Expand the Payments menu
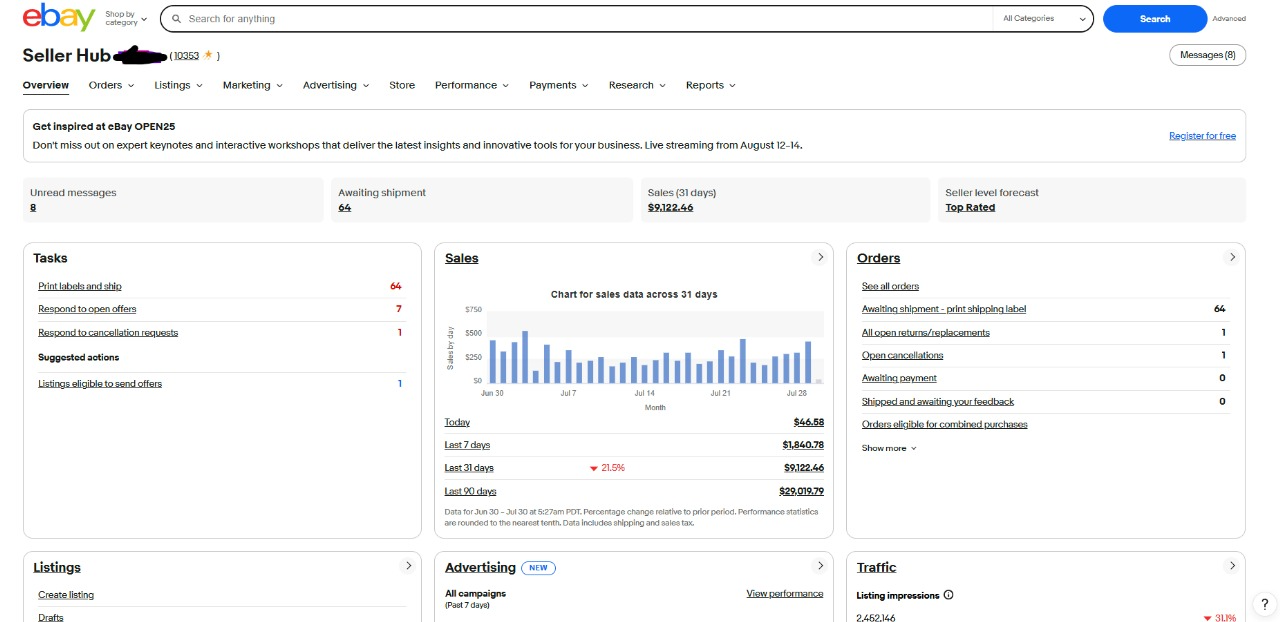The width and height of the screenshot is (1280, 622). [x=559, y=85]
